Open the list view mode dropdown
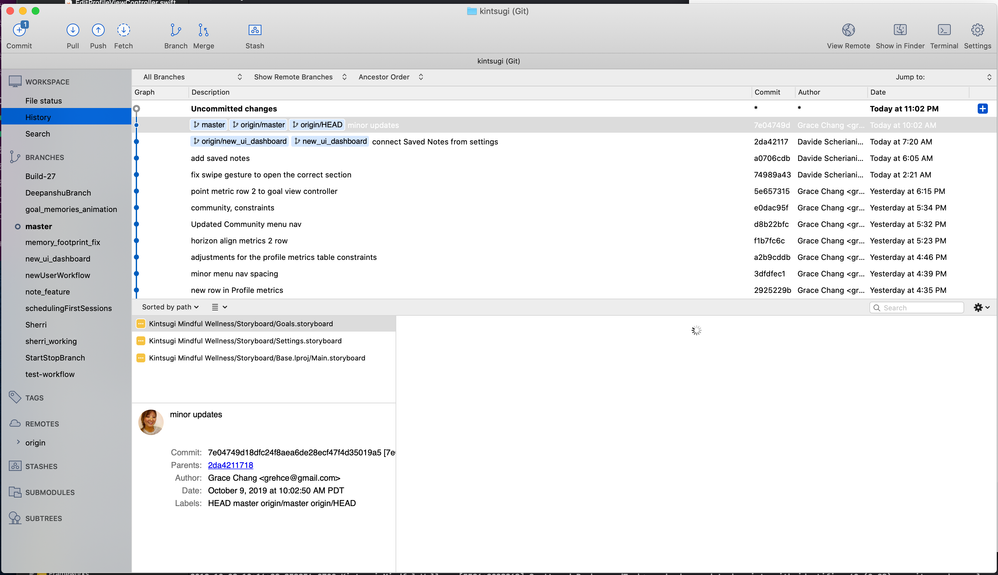Viewport: 998px width, 575px height. coord(219,307)
